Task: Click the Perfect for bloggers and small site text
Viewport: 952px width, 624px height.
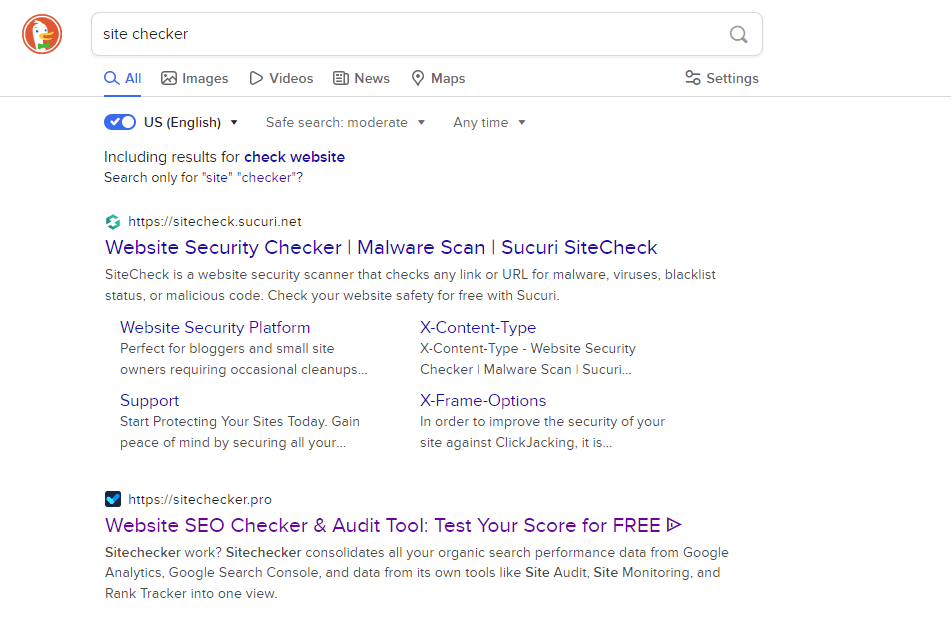Action: pyautogui.click(x=243, y=359)
